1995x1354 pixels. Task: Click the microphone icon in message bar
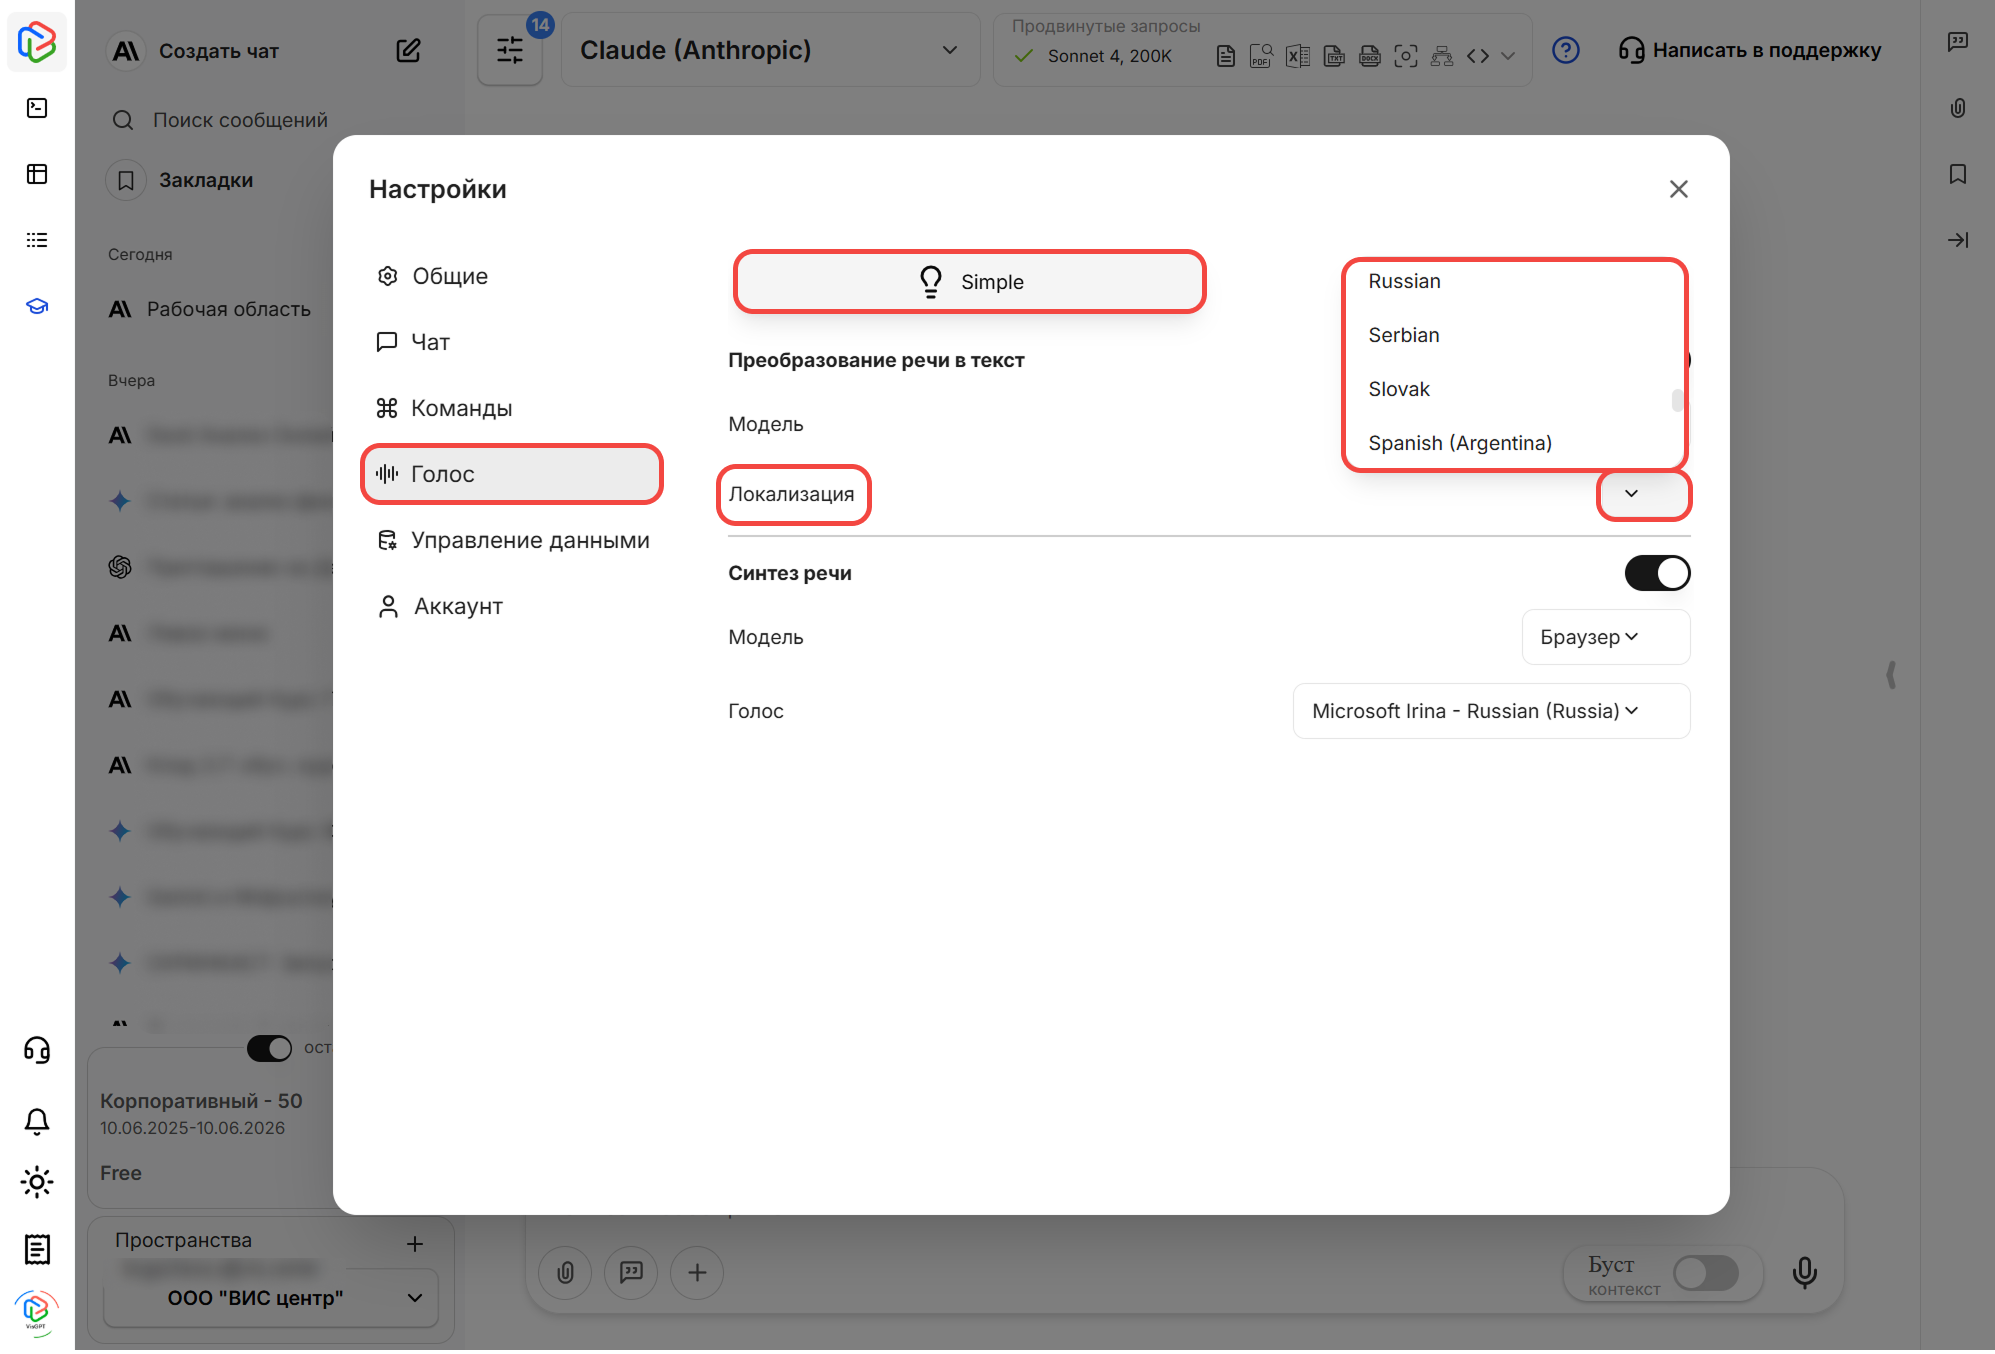click(x=1805, y=1272)
